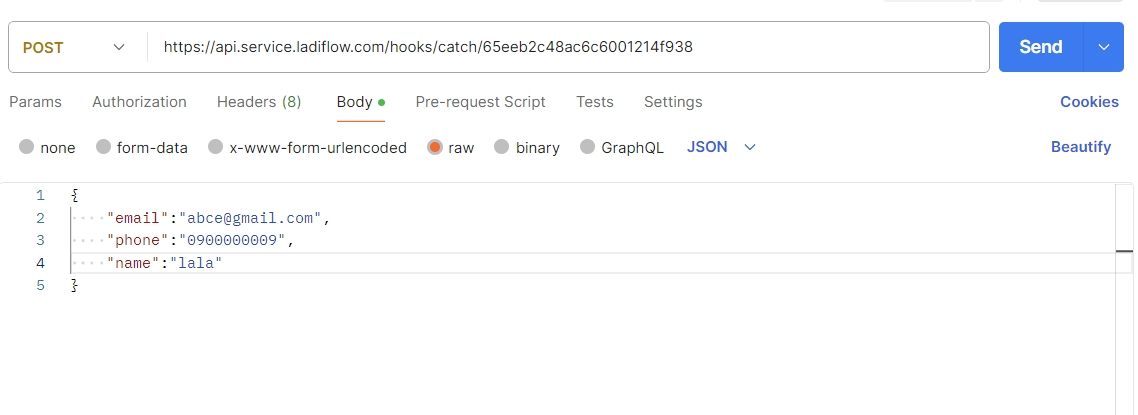
Task: Switch to Headers (8) tab
Action: point(259,102)
